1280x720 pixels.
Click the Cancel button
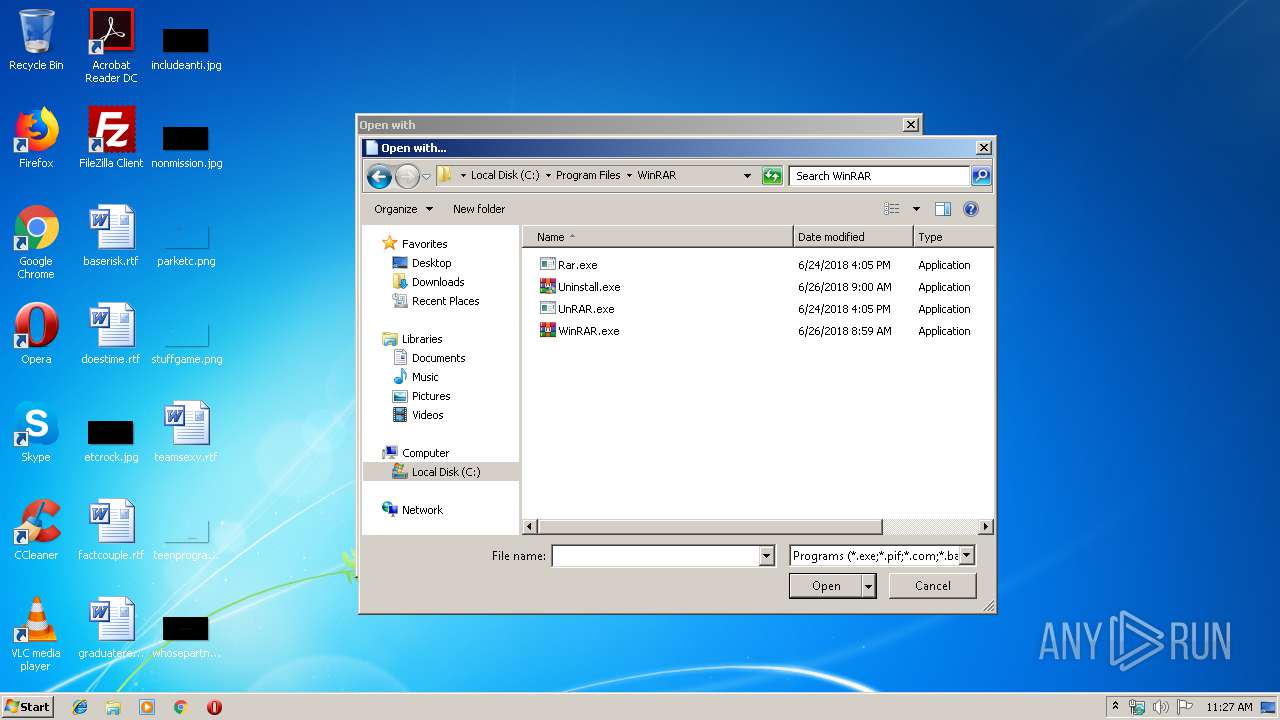[933, 586]
